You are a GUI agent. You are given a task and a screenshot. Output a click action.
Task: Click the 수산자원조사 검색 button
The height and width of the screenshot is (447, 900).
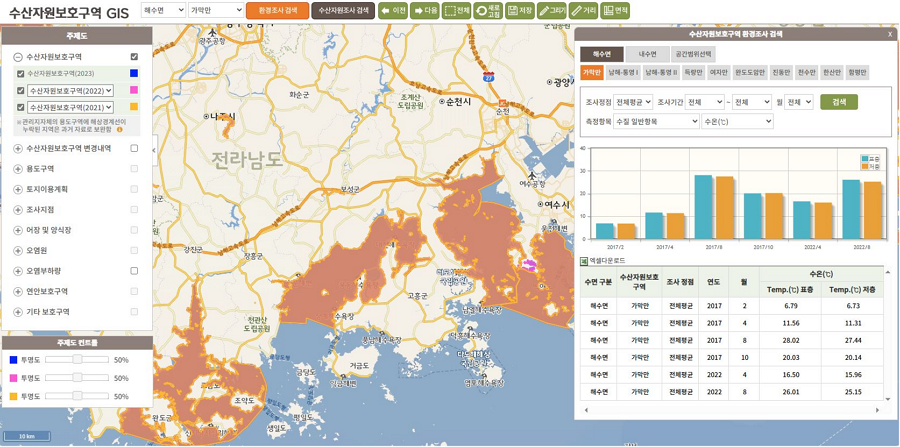click(x=343, y=10)
